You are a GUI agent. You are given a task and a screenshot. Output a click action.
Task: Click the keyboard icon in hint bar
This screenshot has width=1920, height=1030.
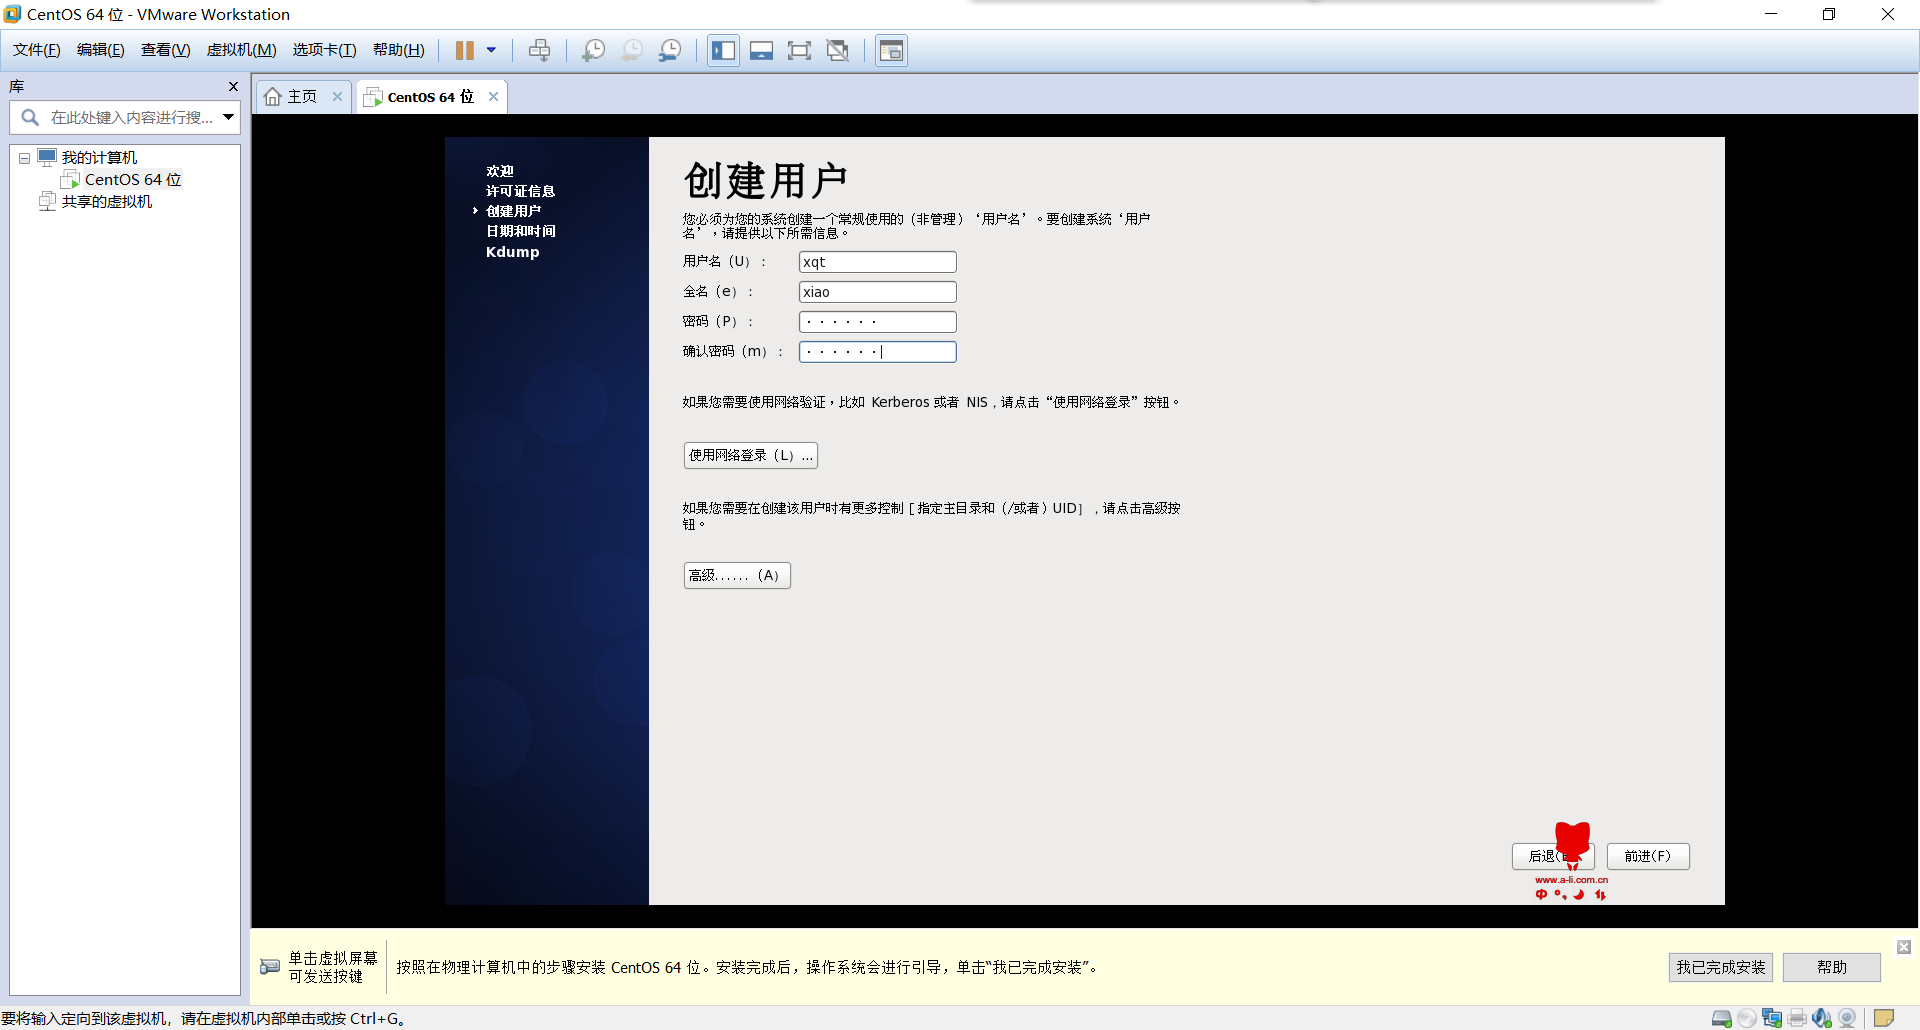tap(270, 967)
